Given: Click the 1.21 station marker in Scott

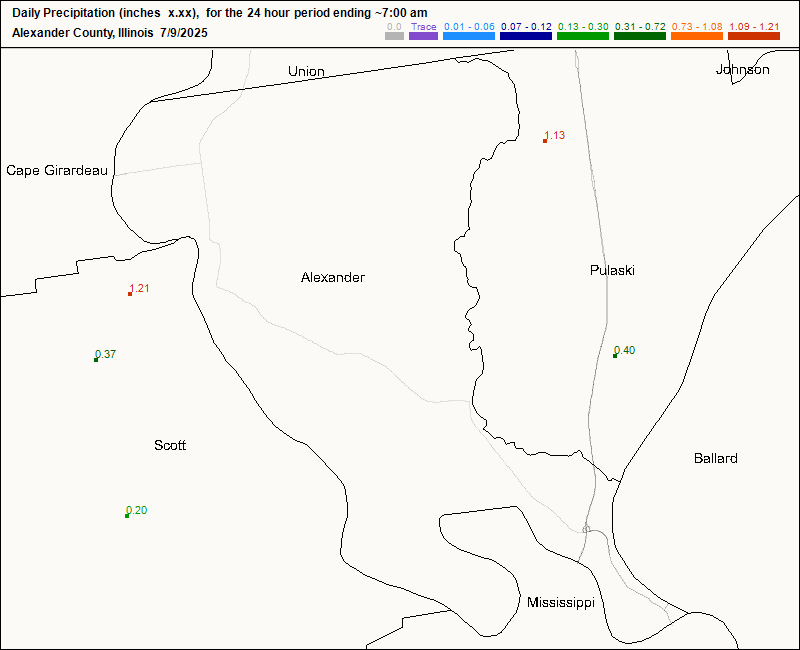Looking at the screenshot, I should (x=130, y=294).
